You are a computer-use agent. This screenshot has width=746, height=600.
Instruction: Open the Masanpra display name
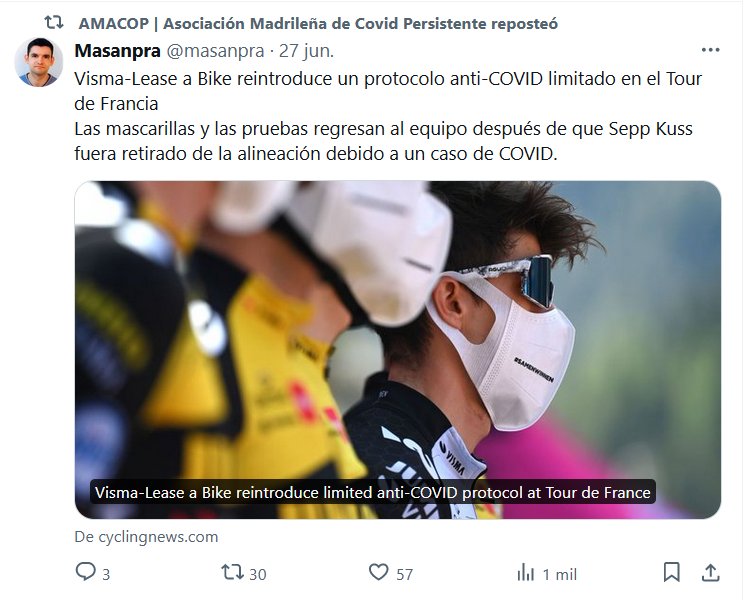(118, 51)
